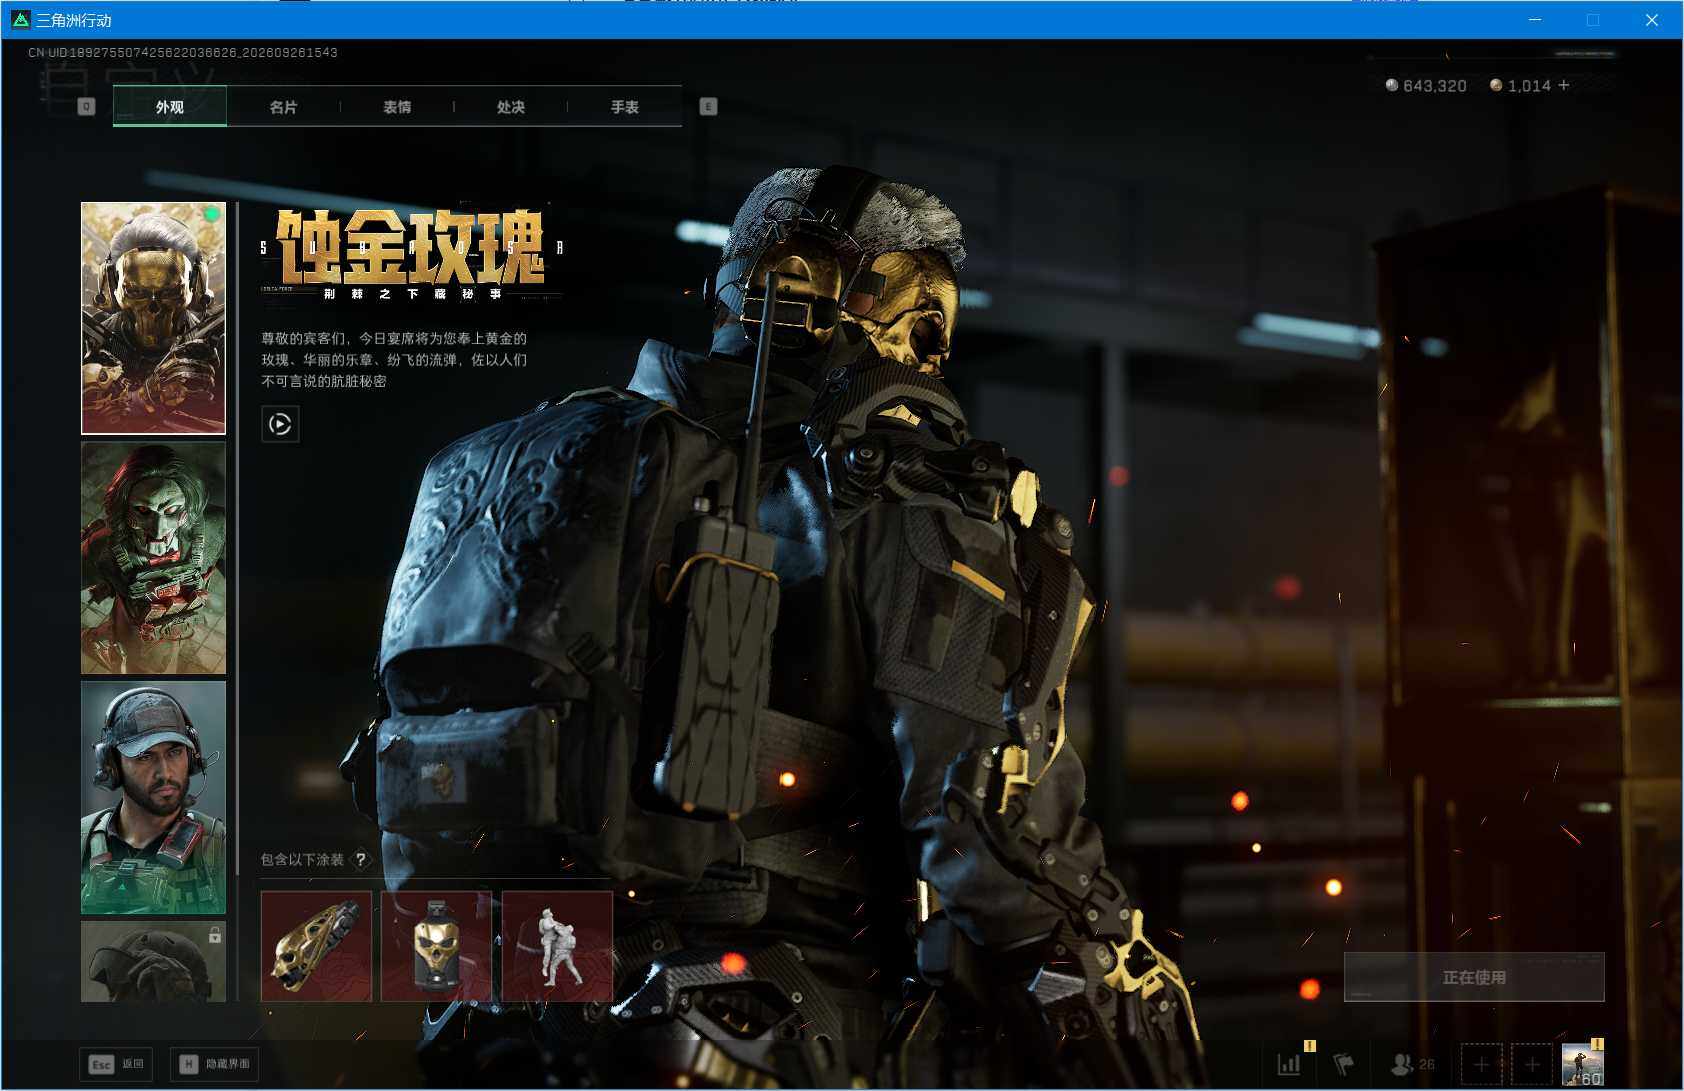Click the 三角洲行动 app logo icon
The height and width of the screenshot is (1091, 1684).
(20, 20)
